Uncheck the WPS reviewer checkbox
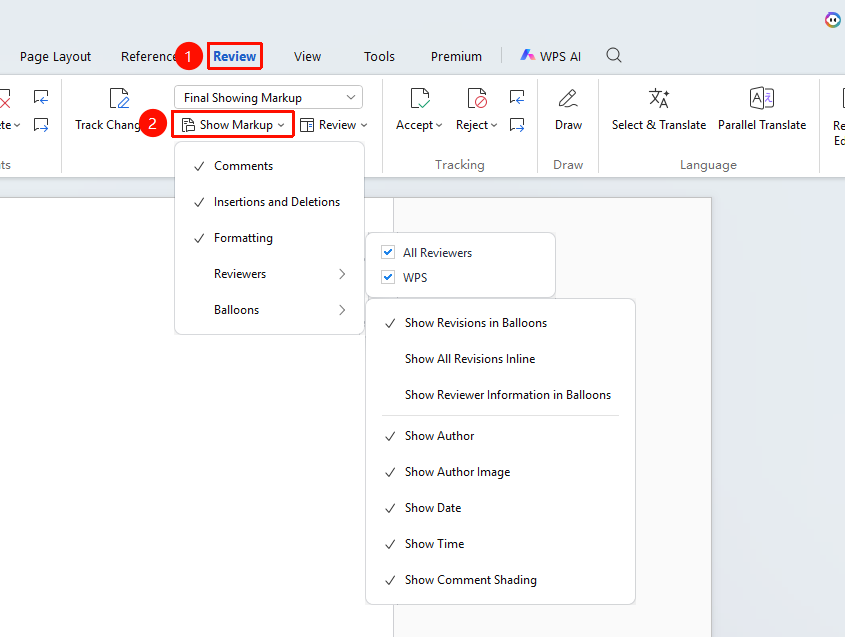The height and width of the screenshot is (637, 845). [x=388, y=277]
